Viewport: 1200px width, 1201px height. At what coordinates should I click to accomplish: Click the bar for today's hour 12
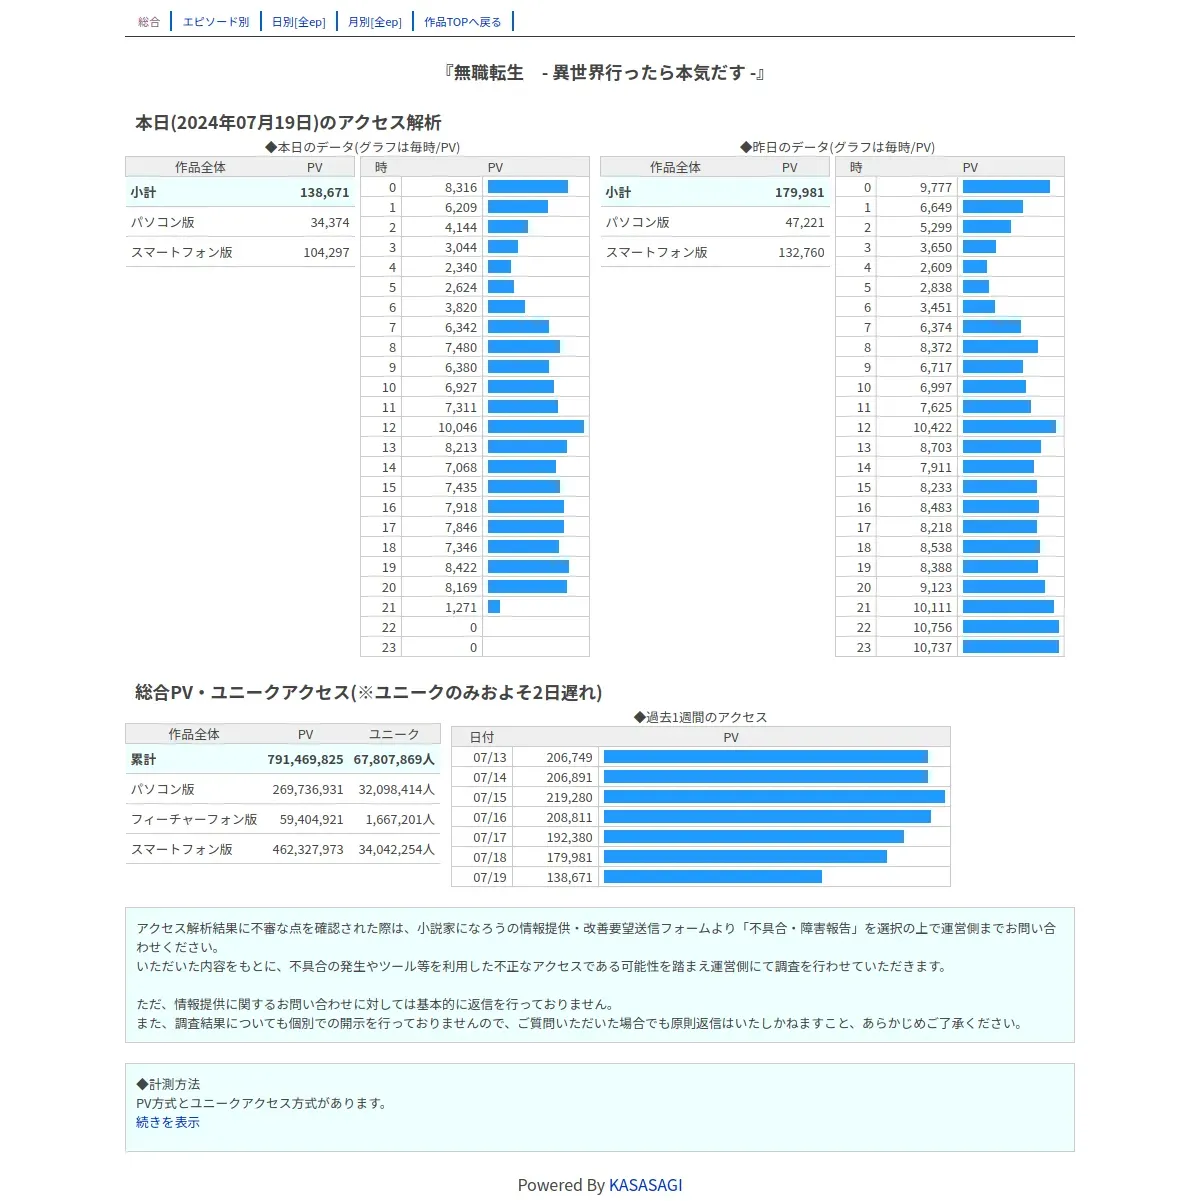coord(536,427)
